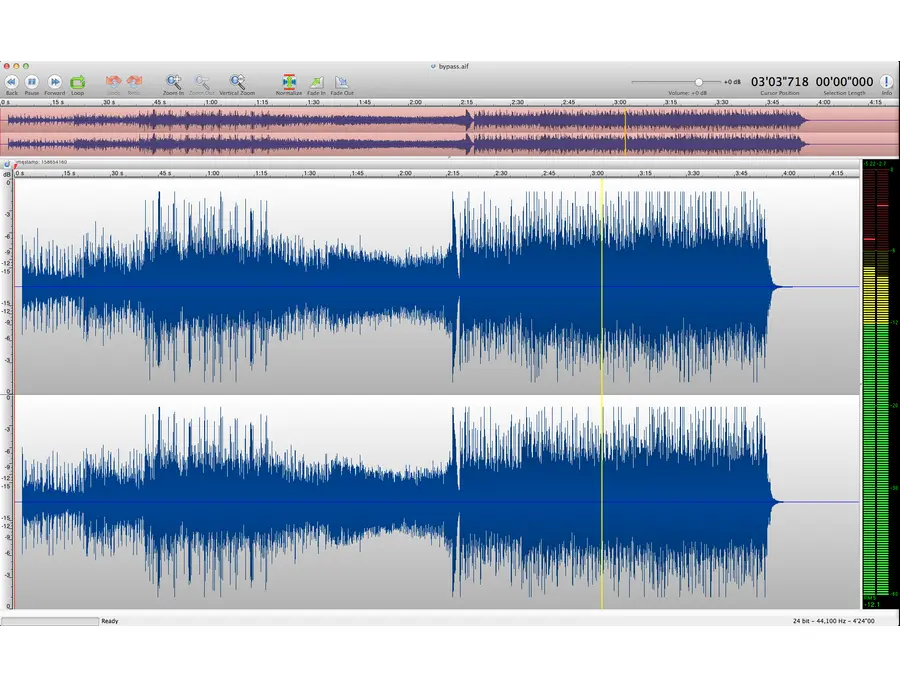Click the lower channel in the overview strip
The image size is (900, 687).
(448, 143)
